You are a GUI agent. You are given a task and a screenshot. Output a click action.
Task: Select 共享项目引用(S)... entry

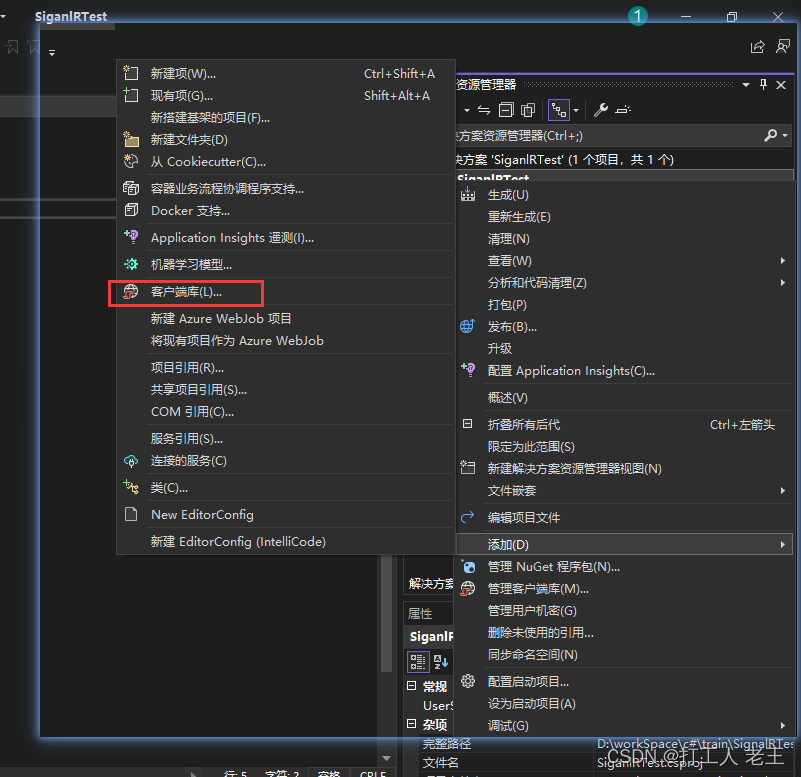click(x=286, y=390)
